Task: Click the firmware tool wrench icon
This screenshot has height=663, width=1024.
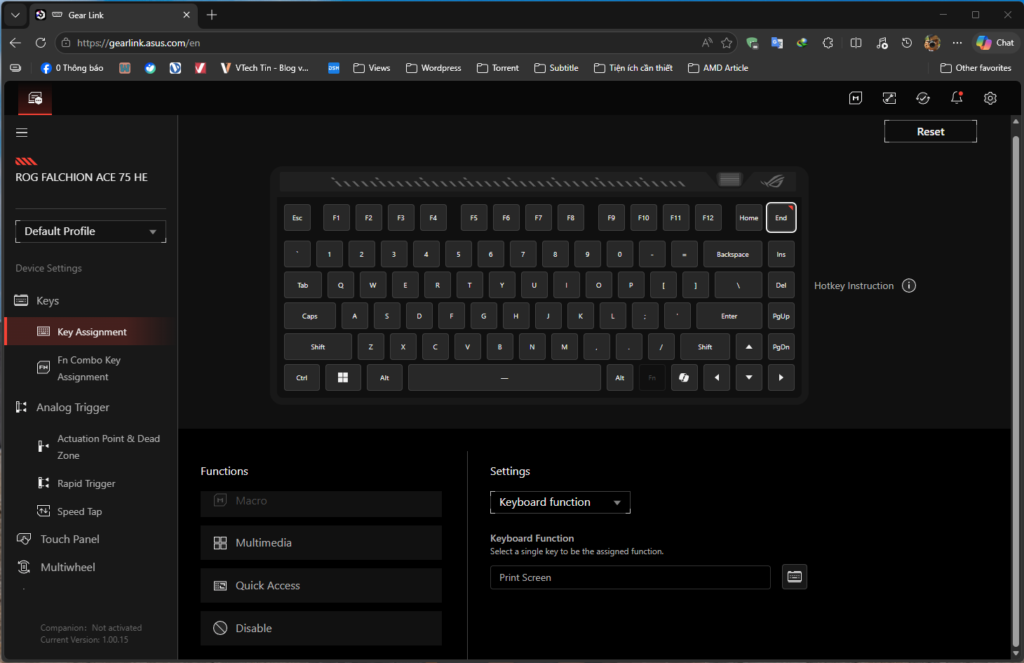Action: pos(889,98)
